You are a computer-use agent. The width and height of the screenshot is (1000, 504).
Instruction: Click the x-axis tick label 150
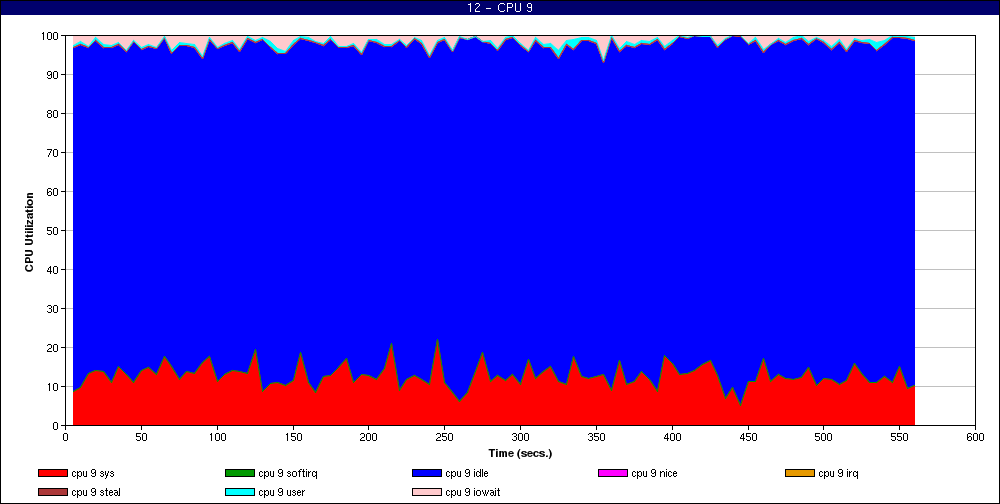point(293,438)
